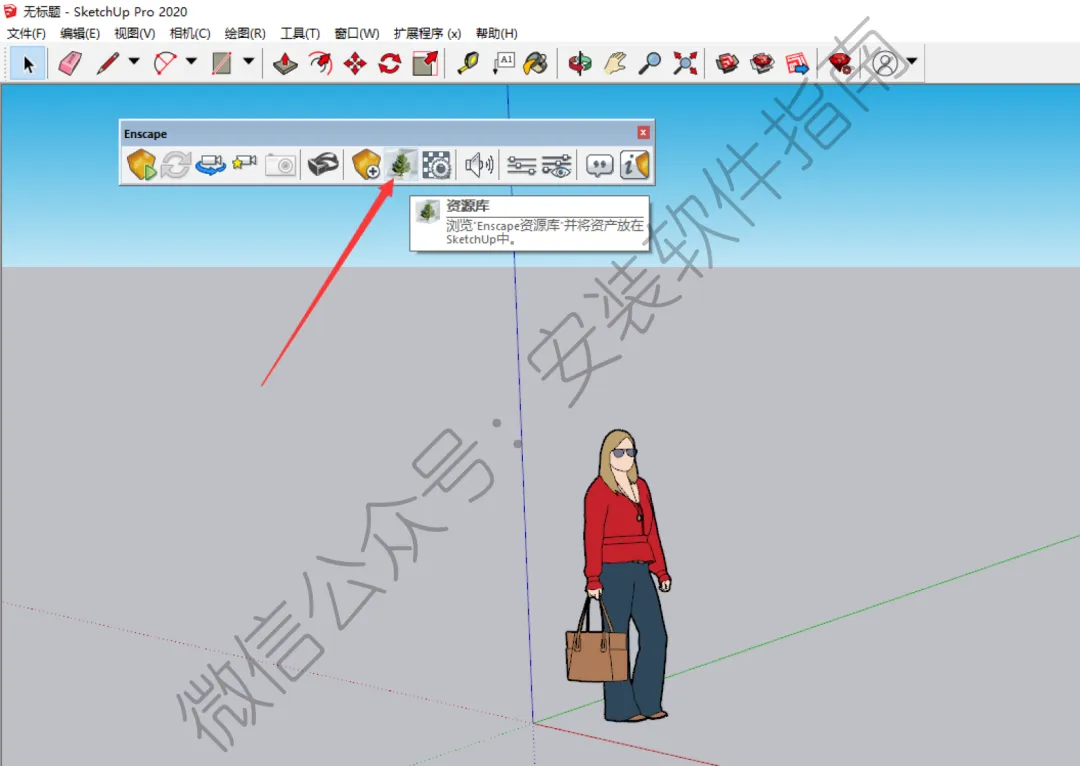Open the 编辑(E) menu
This screenshot has height=766, width=1080.
pyautogui.click(x=80, y=33)
